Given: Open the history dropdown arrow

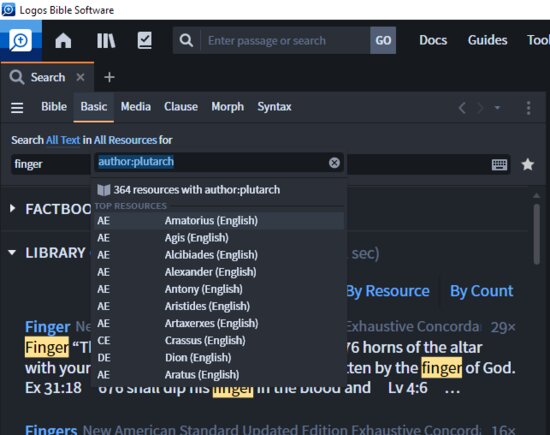Looking at the screenshot, I should click(x=497, y=108).
